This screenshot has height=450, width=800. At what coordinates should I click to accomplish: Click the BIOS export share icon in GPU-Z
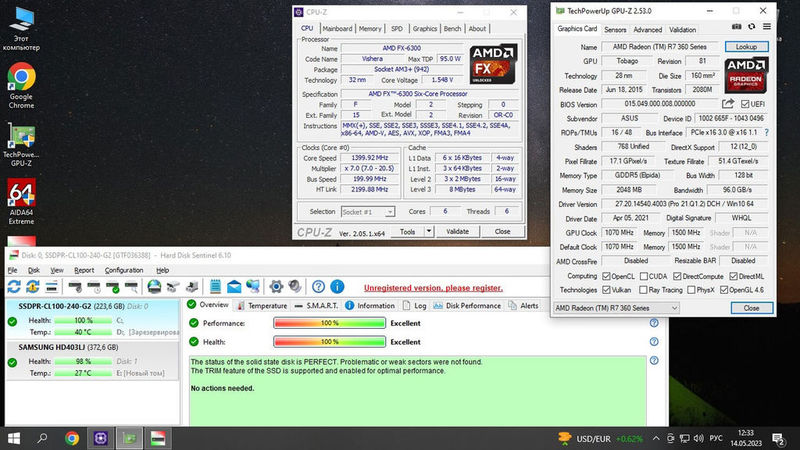pyautogui.click(x=728, y=104)
